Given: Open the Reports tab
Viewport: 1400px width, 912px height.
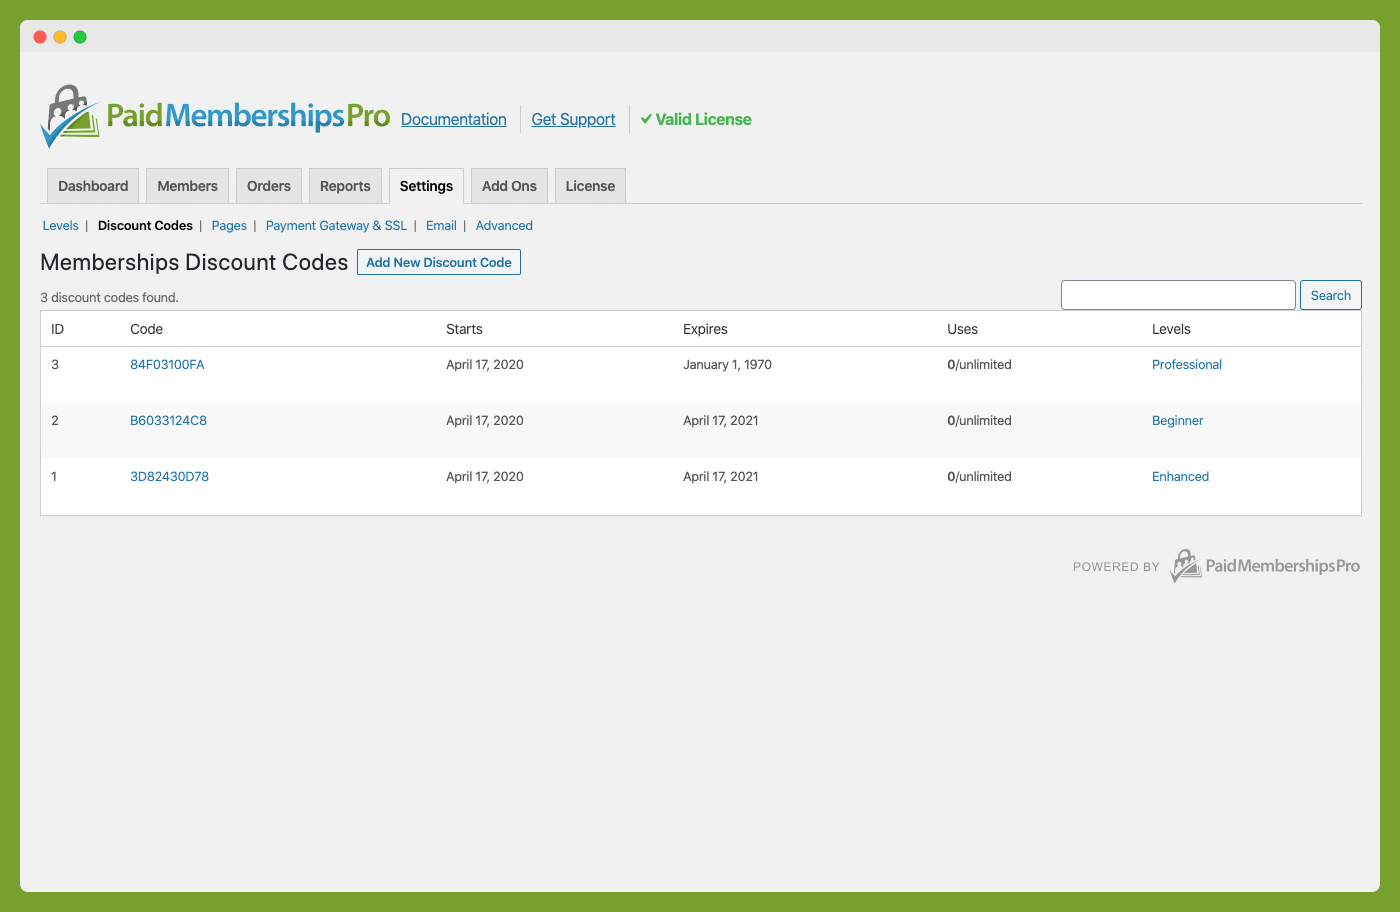Looking at the screenshot, I should point(345,186).
